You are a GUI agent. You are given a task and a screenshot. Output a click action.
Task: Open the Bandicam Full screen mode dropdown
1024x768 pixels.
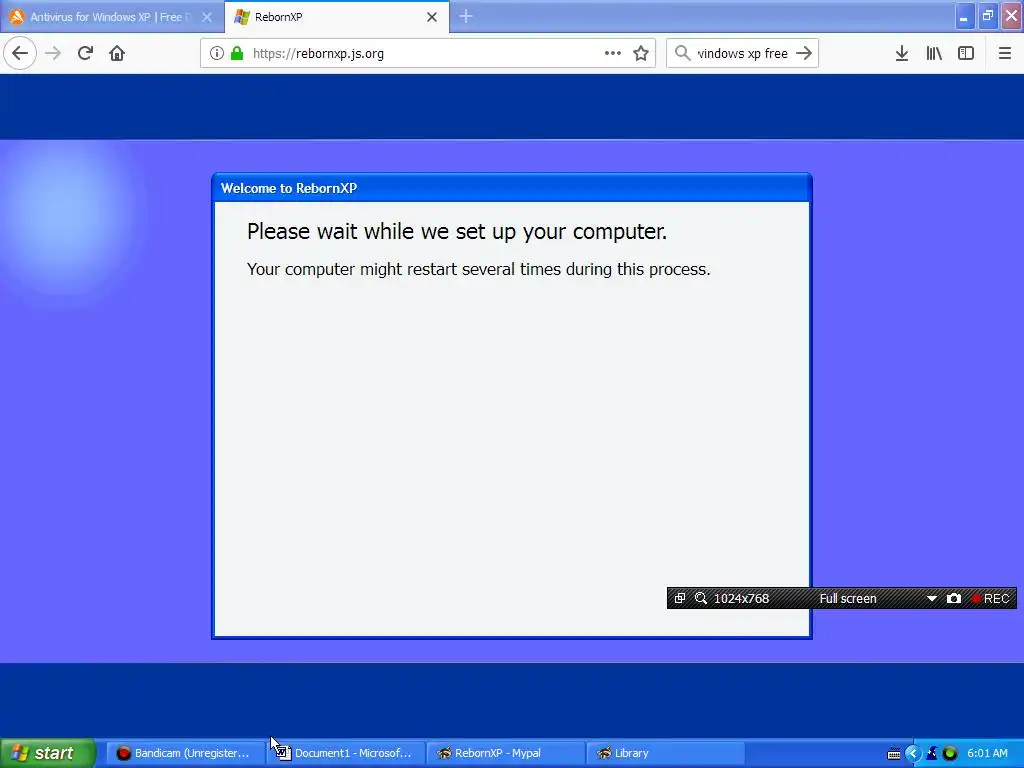tap(932, 598)
